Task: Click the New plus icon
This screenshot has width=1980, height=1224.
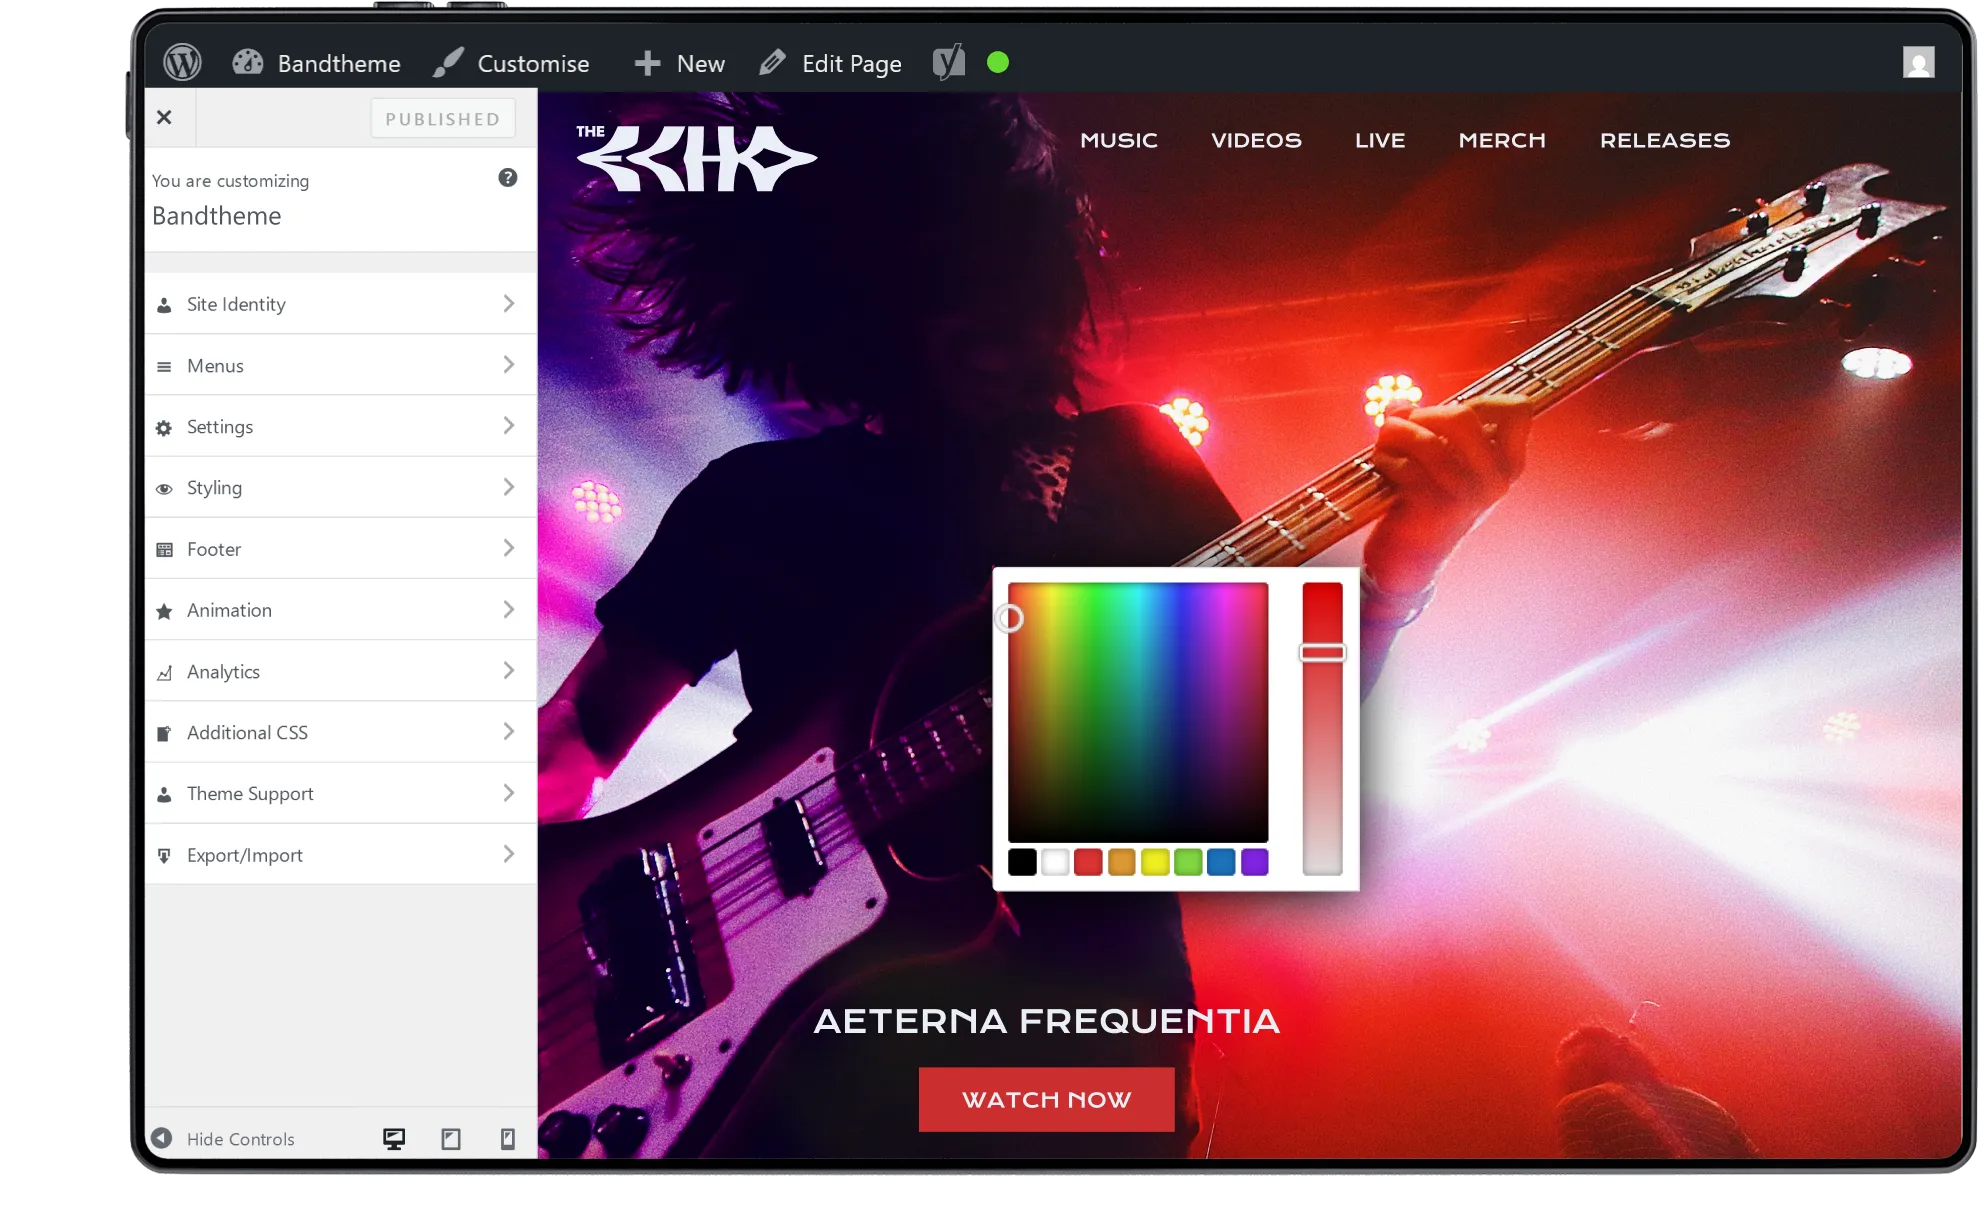Action: click(646, 62)
